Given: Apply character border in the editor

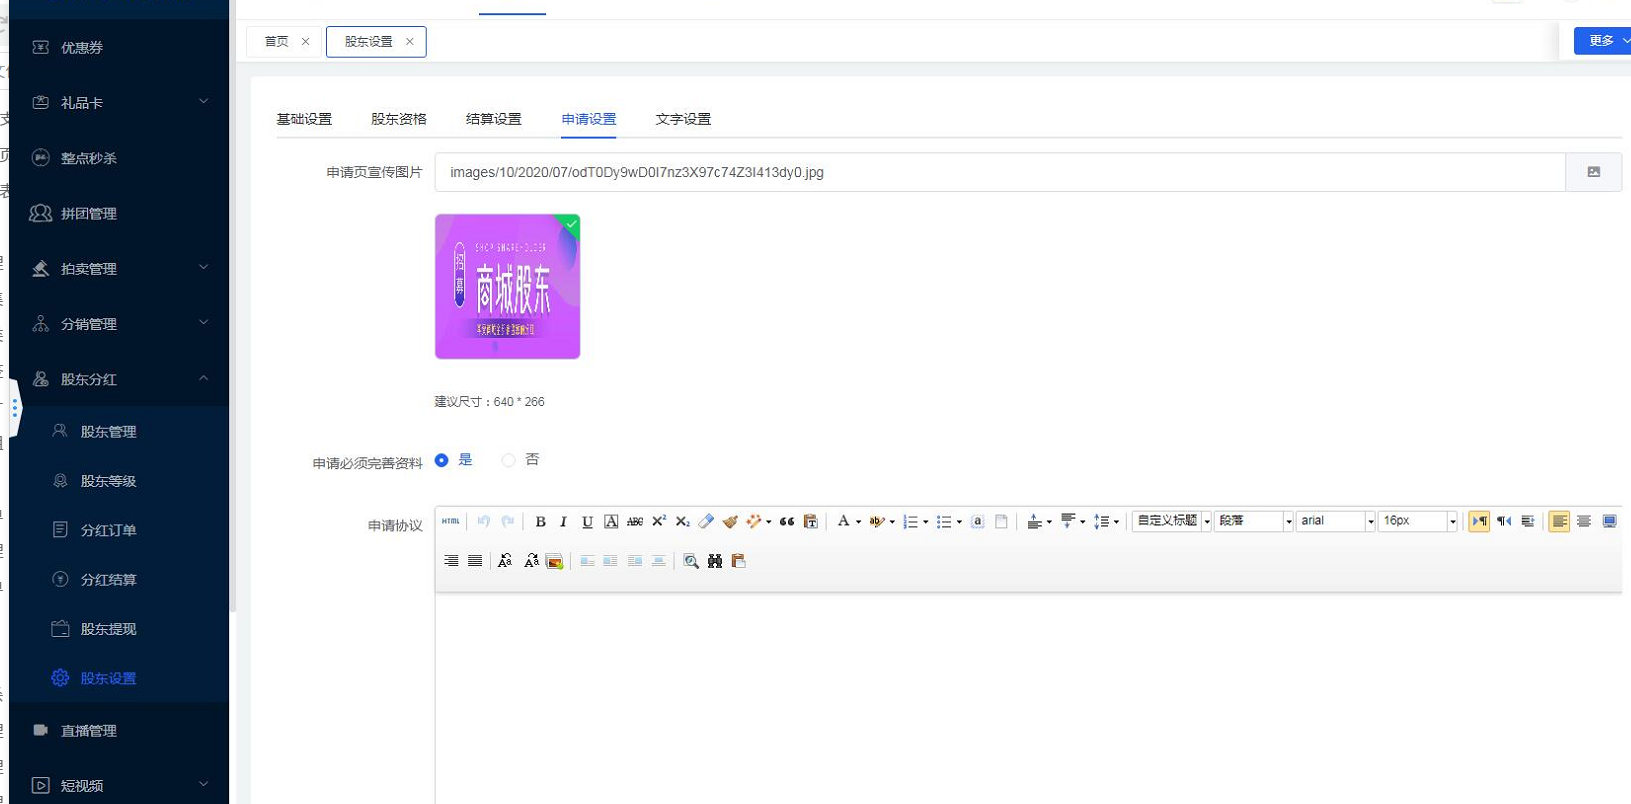Looking at the screenshot, I should (x=611, y=521).
